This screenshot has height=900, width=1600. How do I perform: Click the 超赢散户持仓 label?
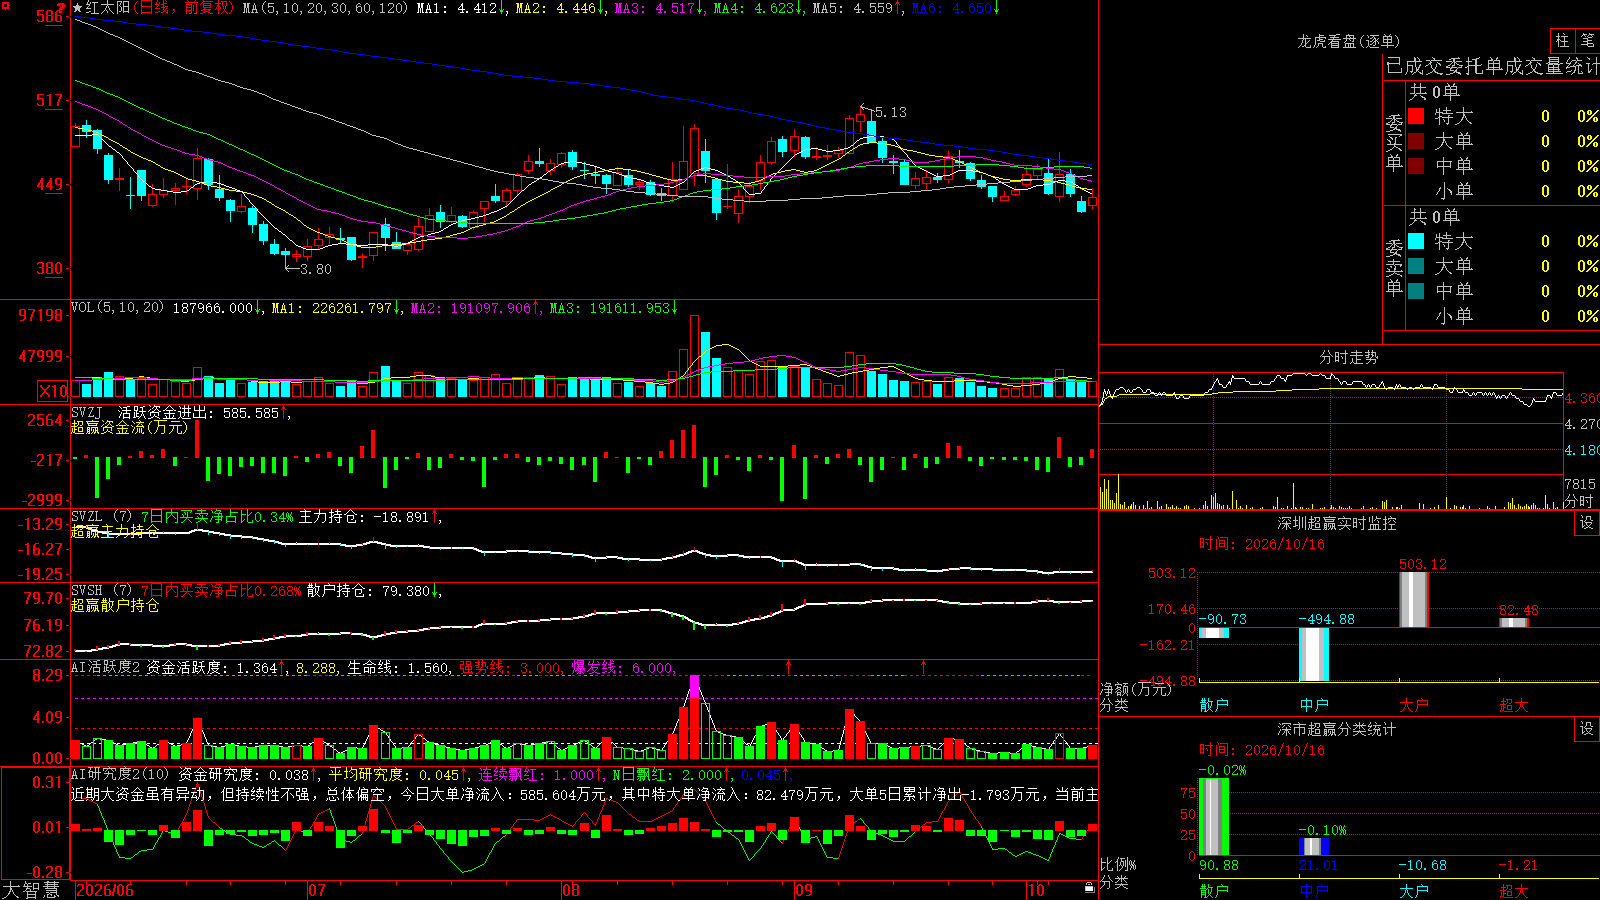coord(115,605)
